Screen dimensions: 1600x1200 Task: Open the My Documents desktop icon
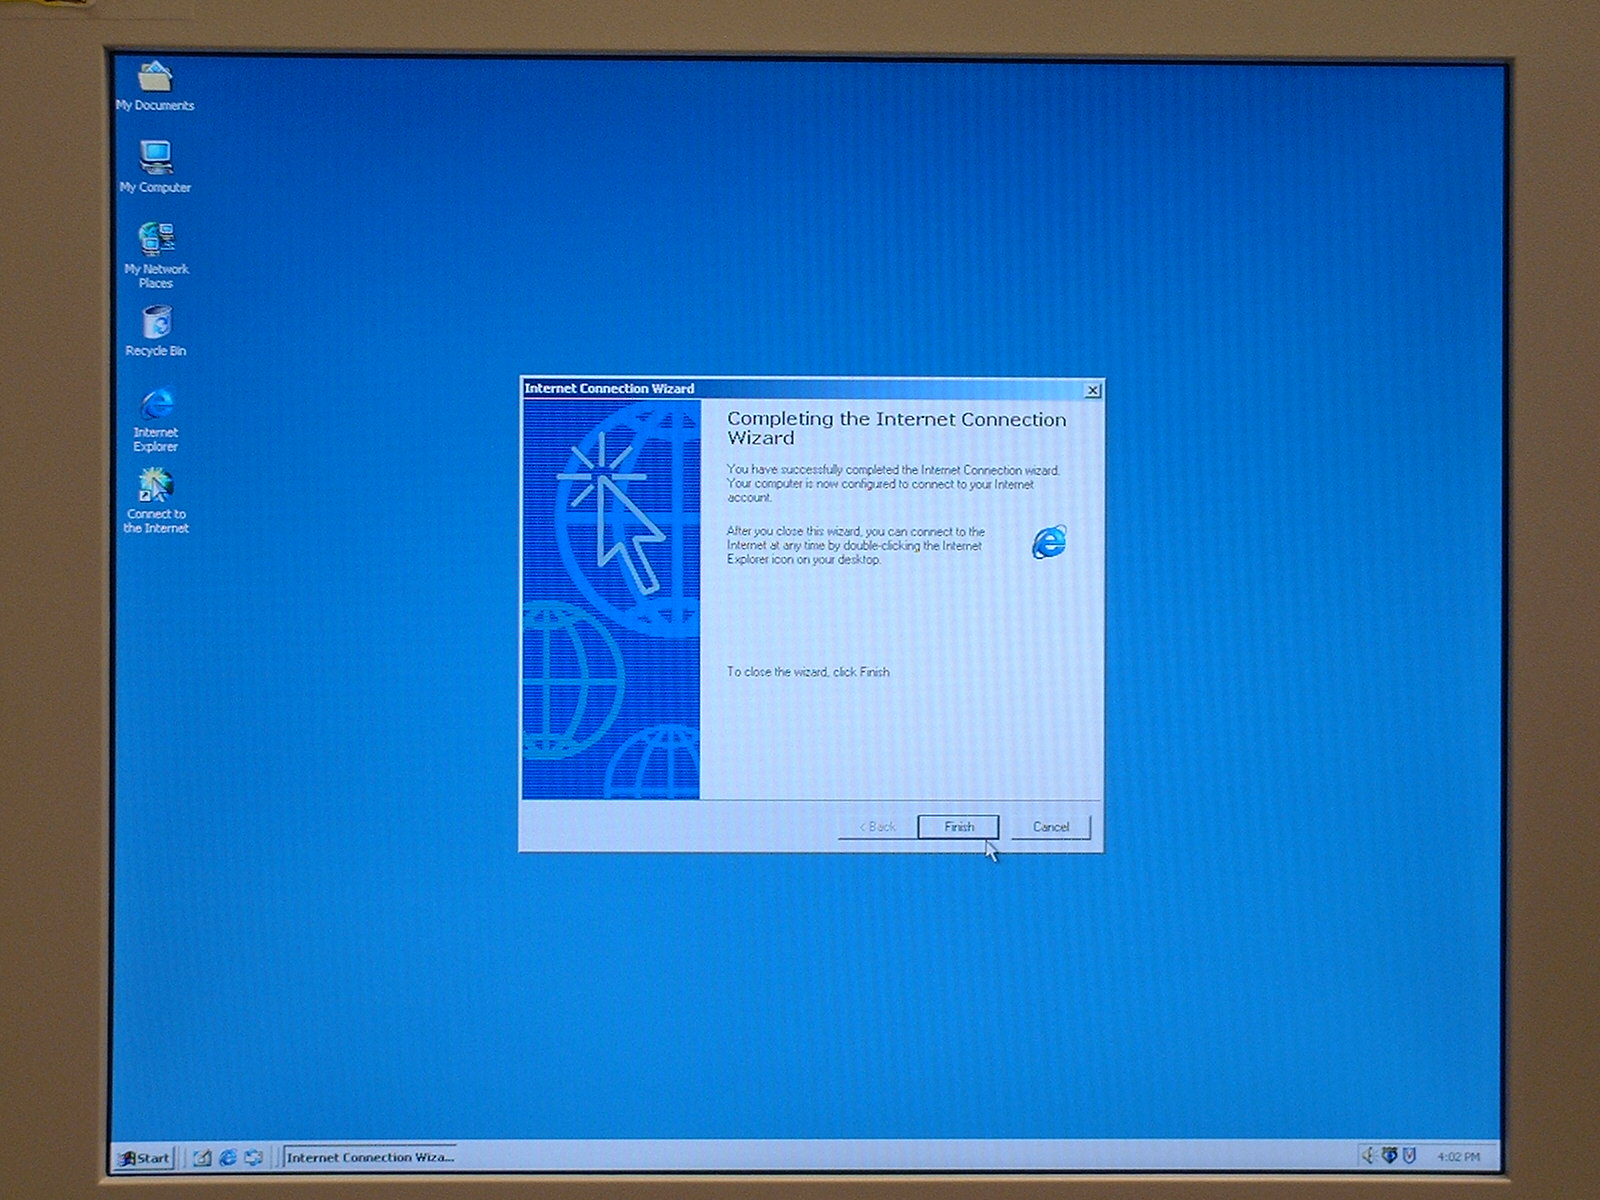pos(155,78)
